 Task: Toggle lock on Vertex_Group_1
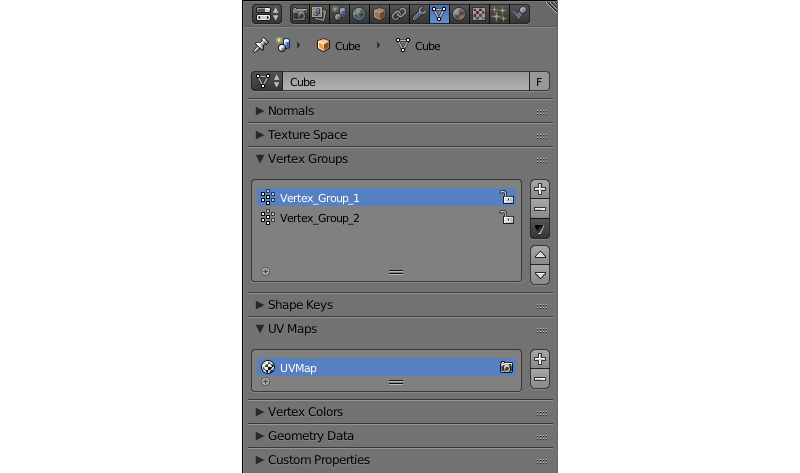click(507, 198)
